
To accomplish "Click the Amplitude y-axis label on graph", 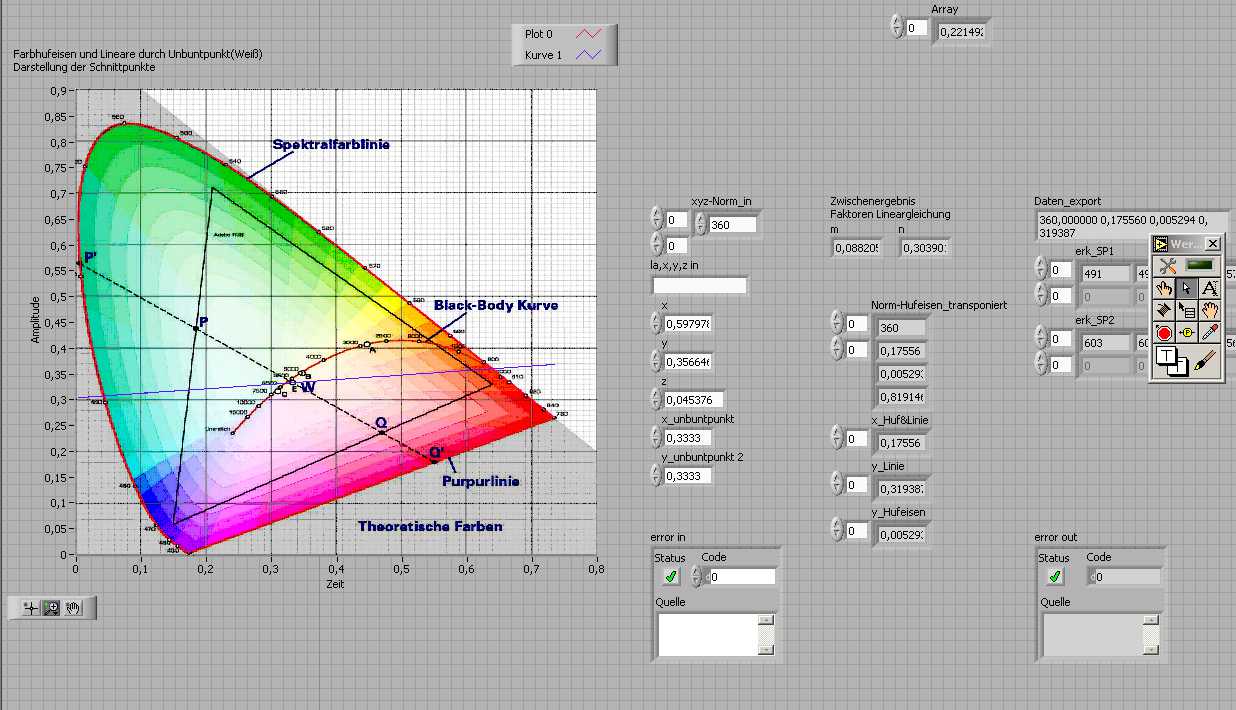I will 36,319.
